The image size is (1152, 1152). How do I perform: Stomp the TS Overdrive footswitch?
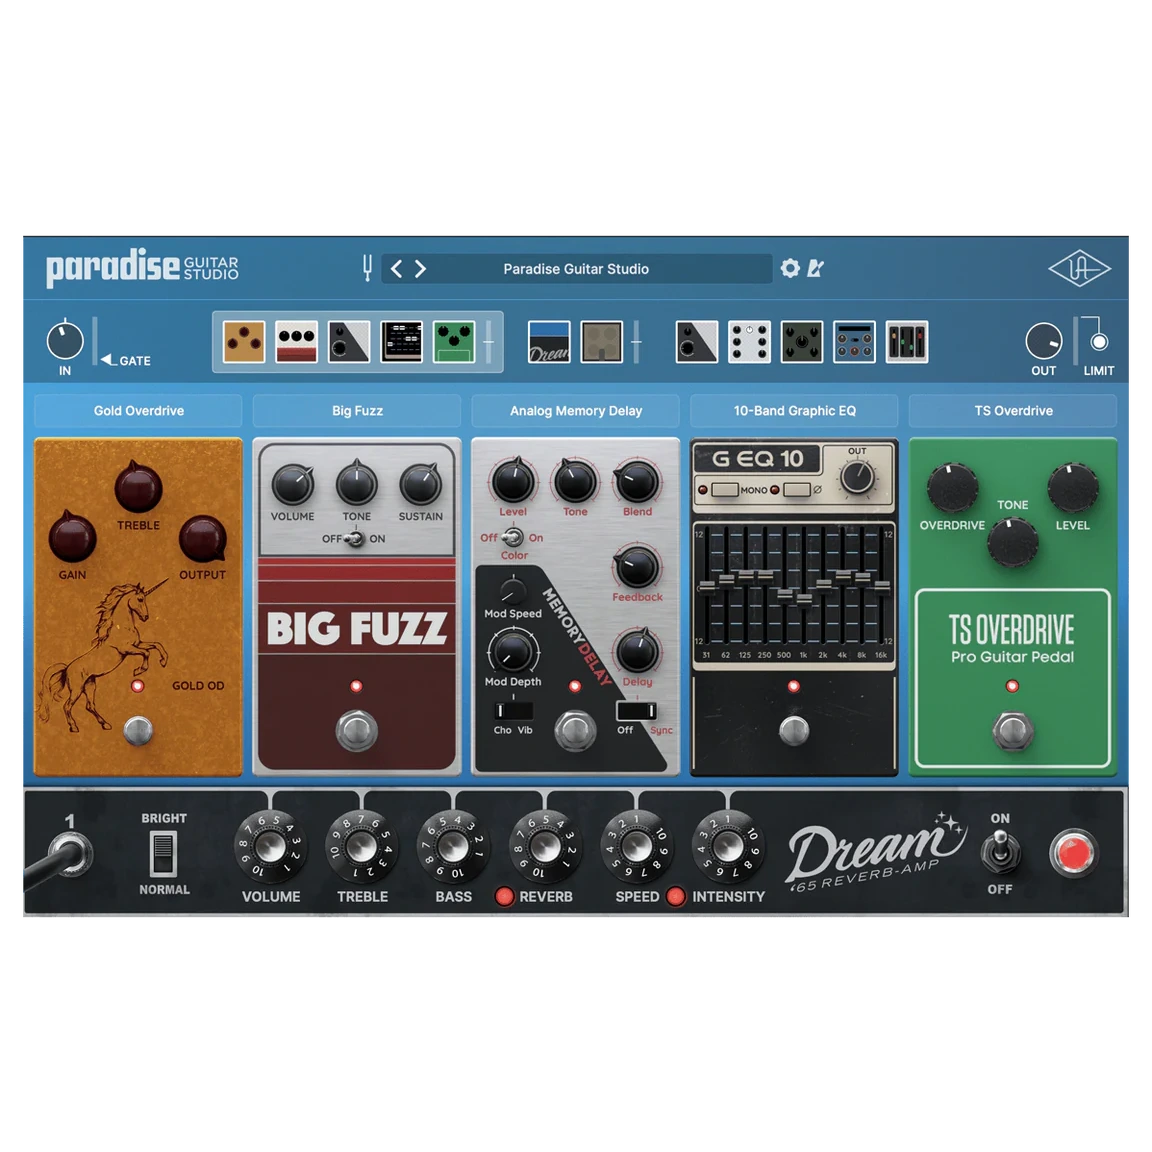click(x=1012, y=731)
